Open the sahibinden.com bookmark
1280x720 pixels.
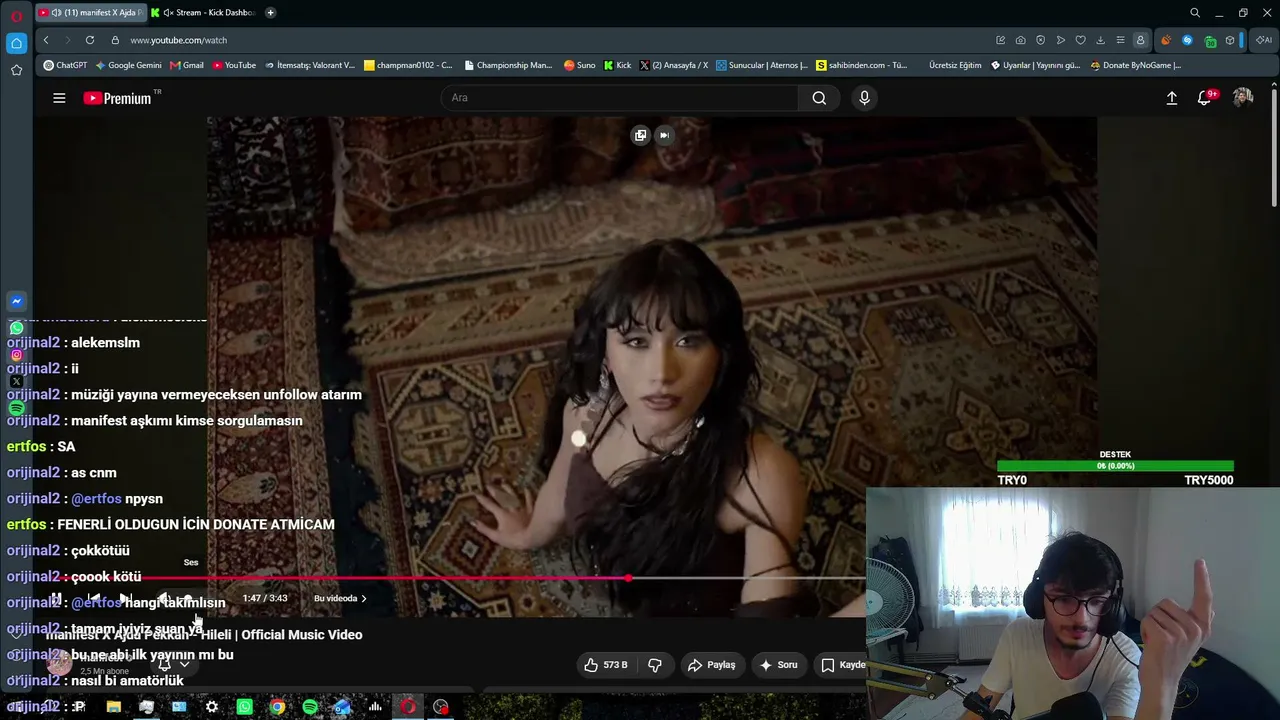[x=862, y=65]
